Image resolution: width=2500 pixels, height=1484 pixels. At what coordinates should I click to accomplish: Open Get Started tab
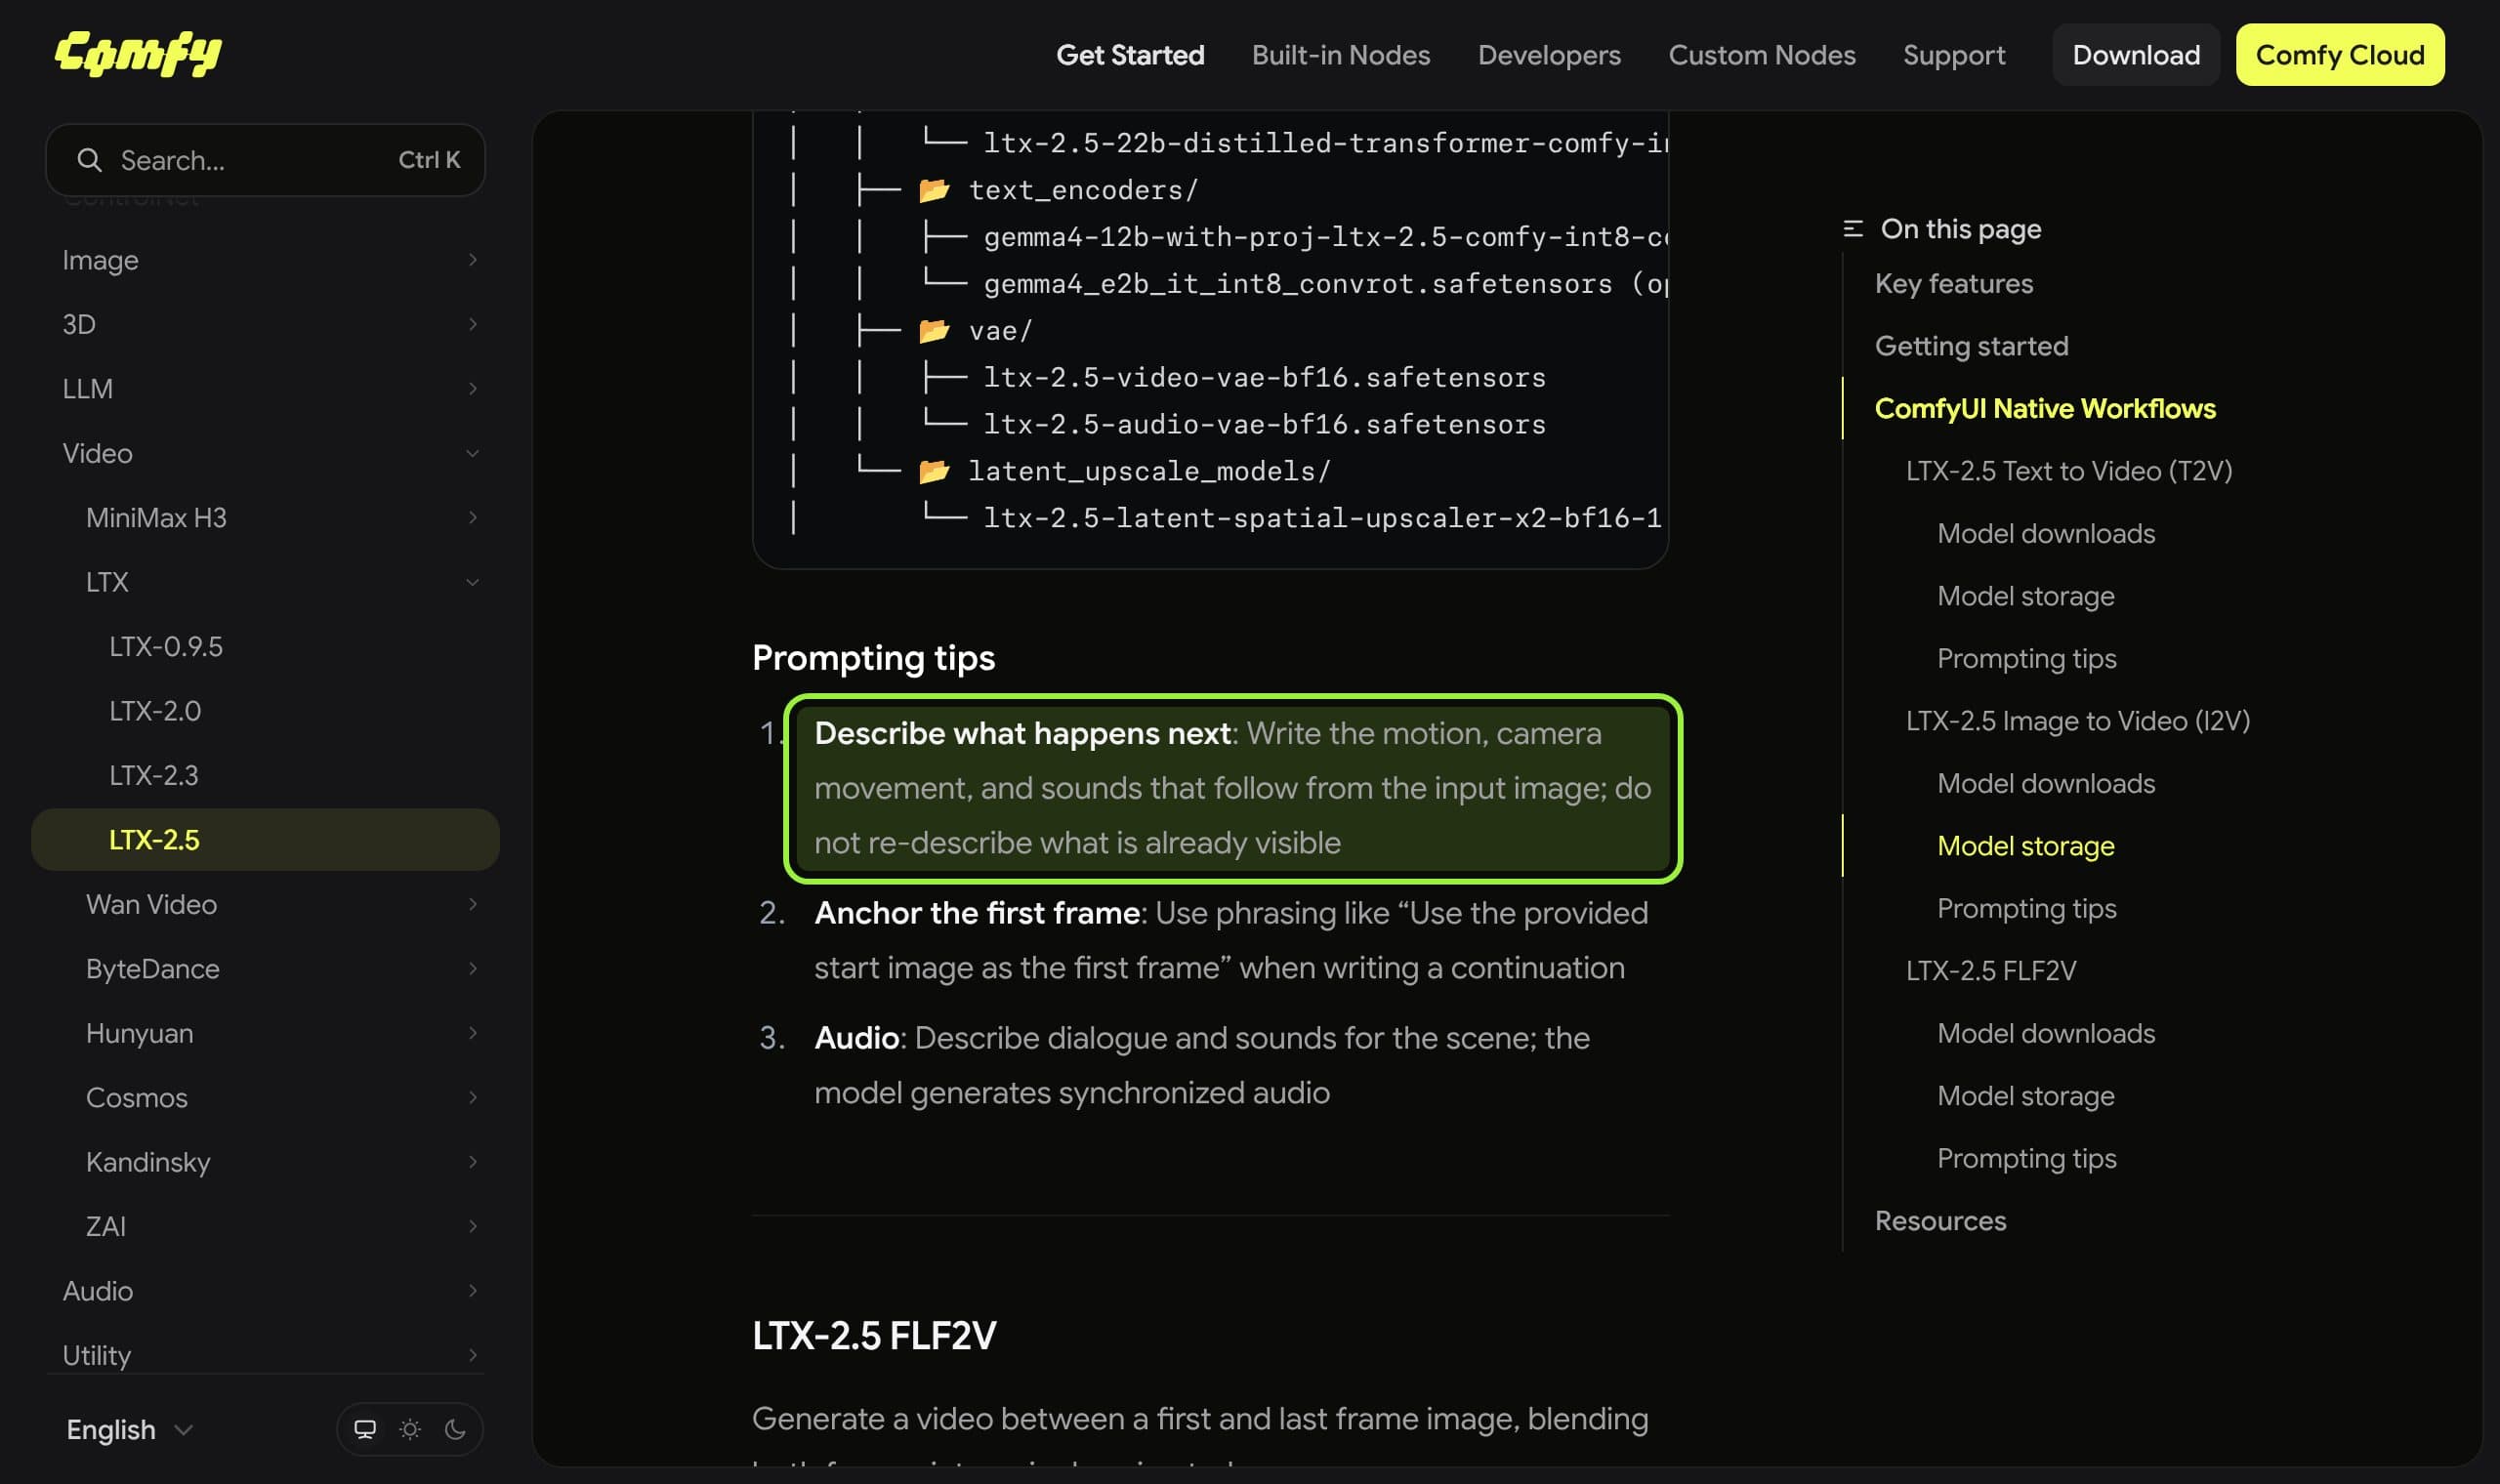(x=1130, y=55)
